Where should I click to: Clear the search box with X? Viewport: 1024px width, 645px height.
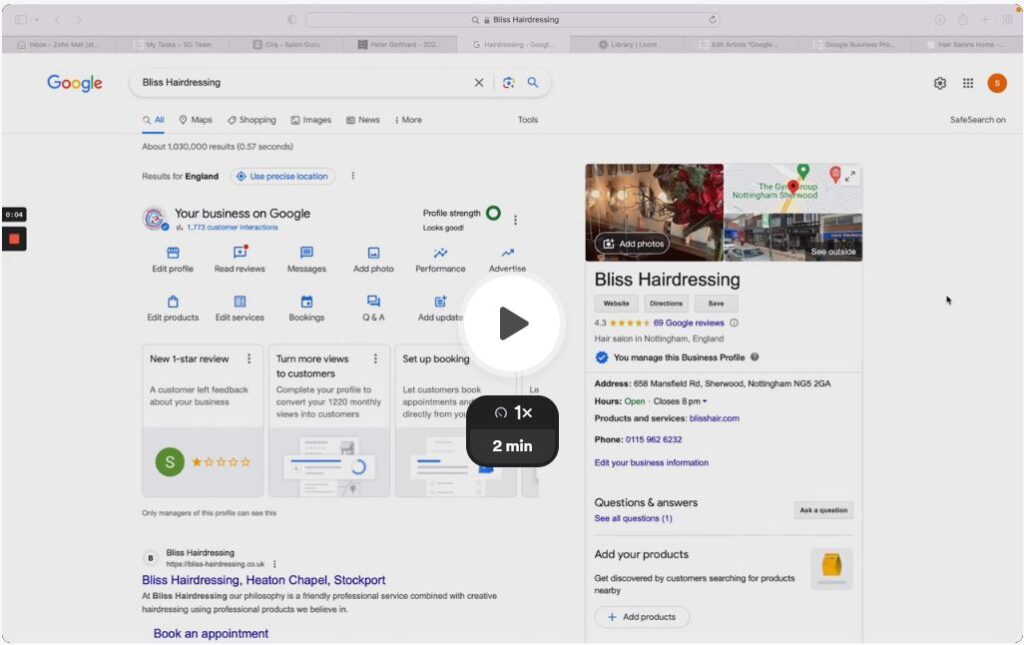[x=479, y=82]
